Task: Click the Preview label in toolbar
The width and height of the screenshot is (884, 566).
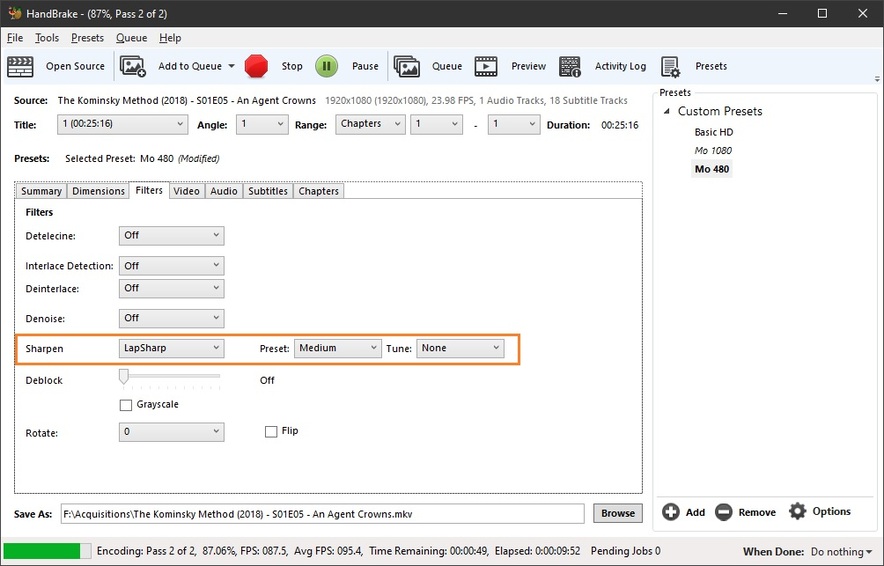Action: click(x=528, y=66)
